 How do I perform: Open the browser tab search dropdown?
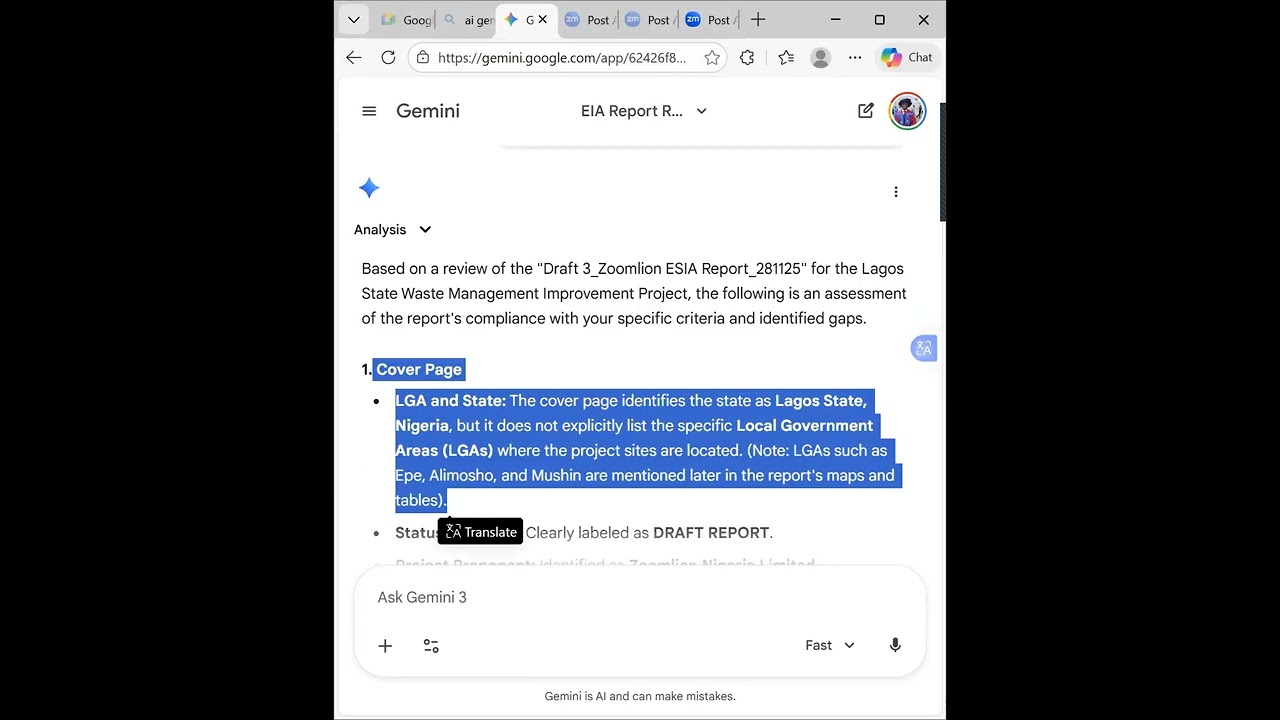(353, 20)
